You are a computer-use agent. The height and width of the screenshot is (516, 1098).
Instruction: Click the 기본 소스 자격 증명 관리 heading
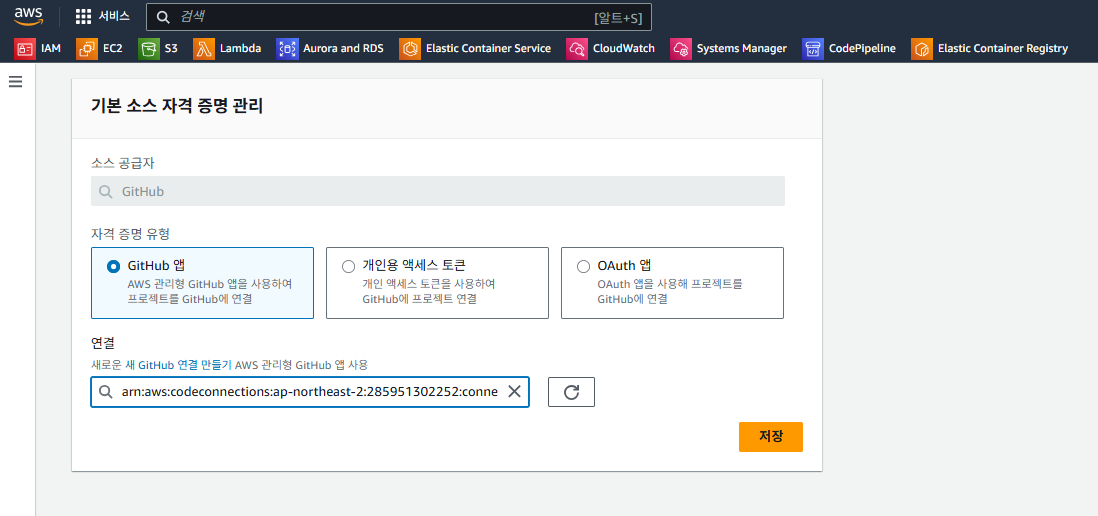[x=177, y=106]
